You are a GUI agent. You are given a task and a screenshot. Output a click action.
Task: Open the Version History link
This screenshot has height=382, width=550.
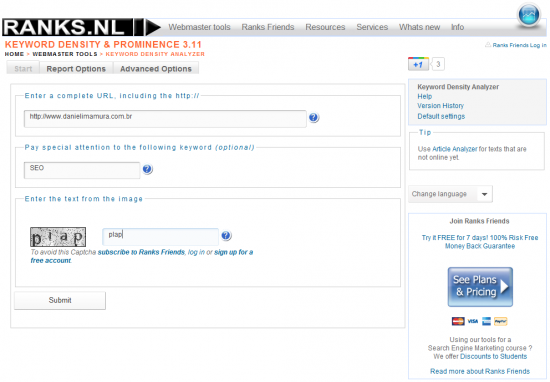coord(441,106)
